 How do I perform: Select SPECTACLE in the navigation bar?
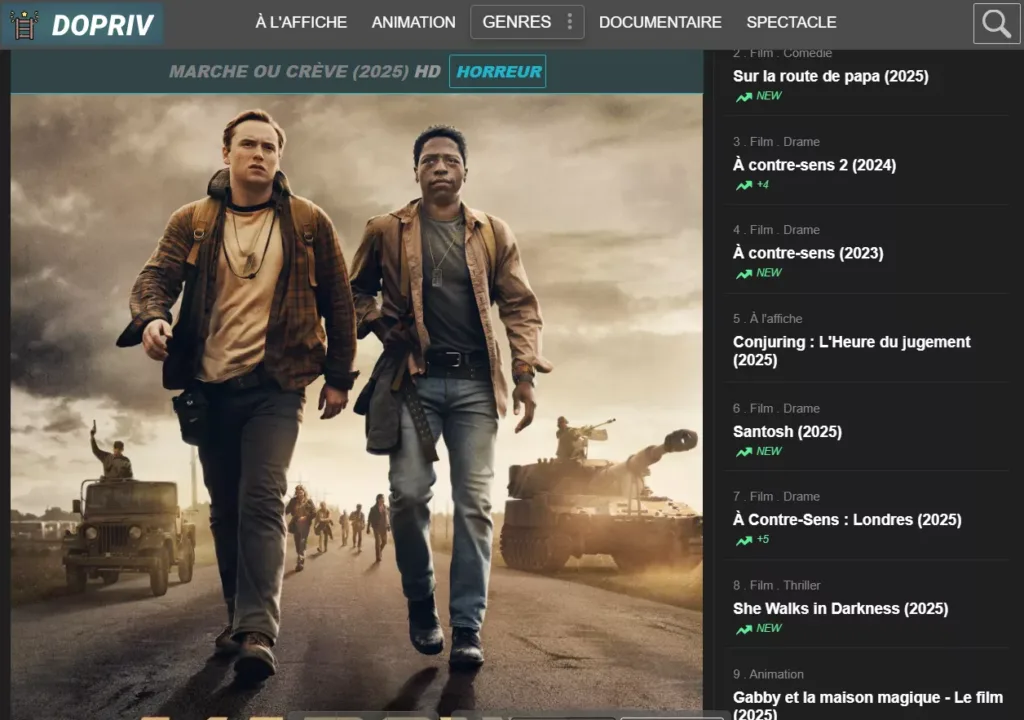(x=791, y=22)
